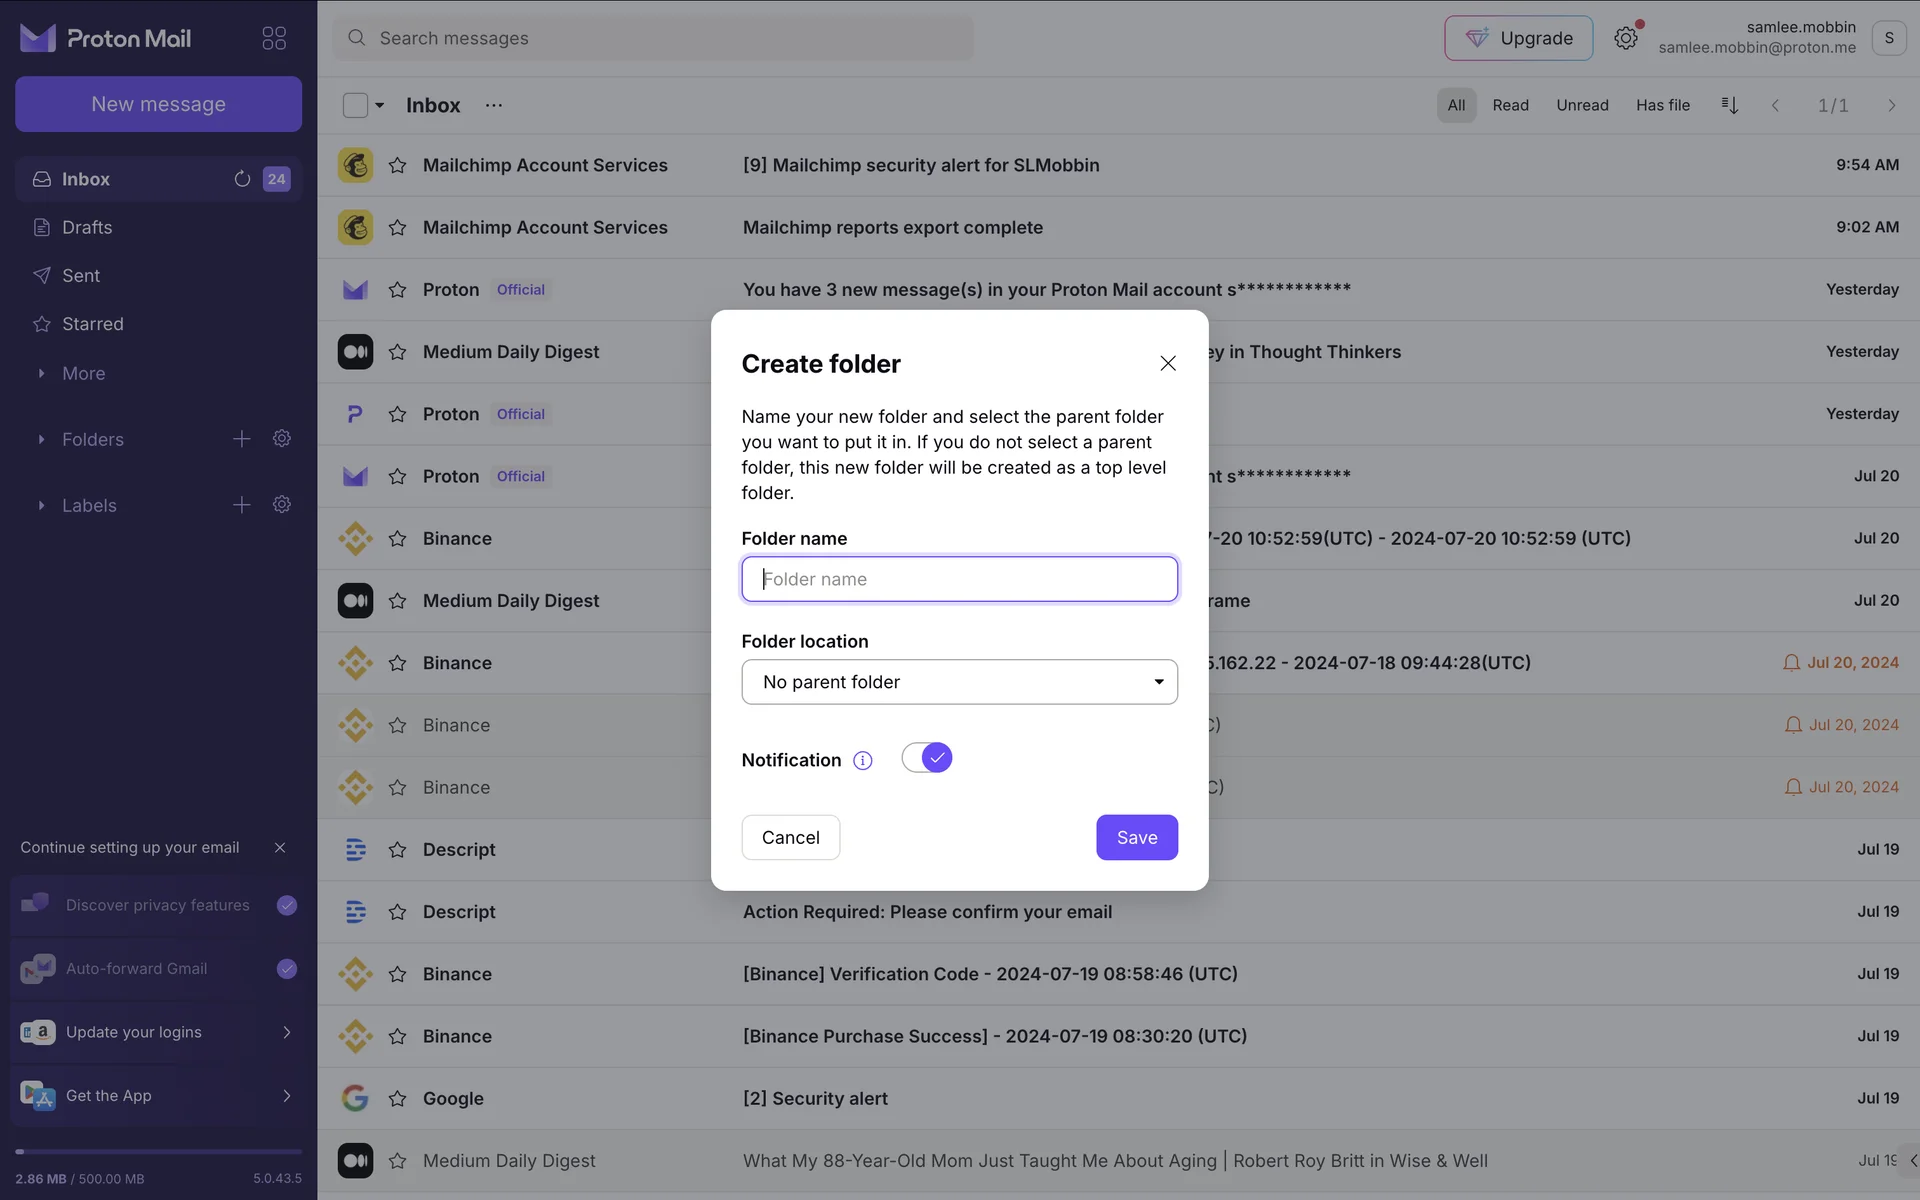
Task: Select the Has file filter
Action: 1662,105
